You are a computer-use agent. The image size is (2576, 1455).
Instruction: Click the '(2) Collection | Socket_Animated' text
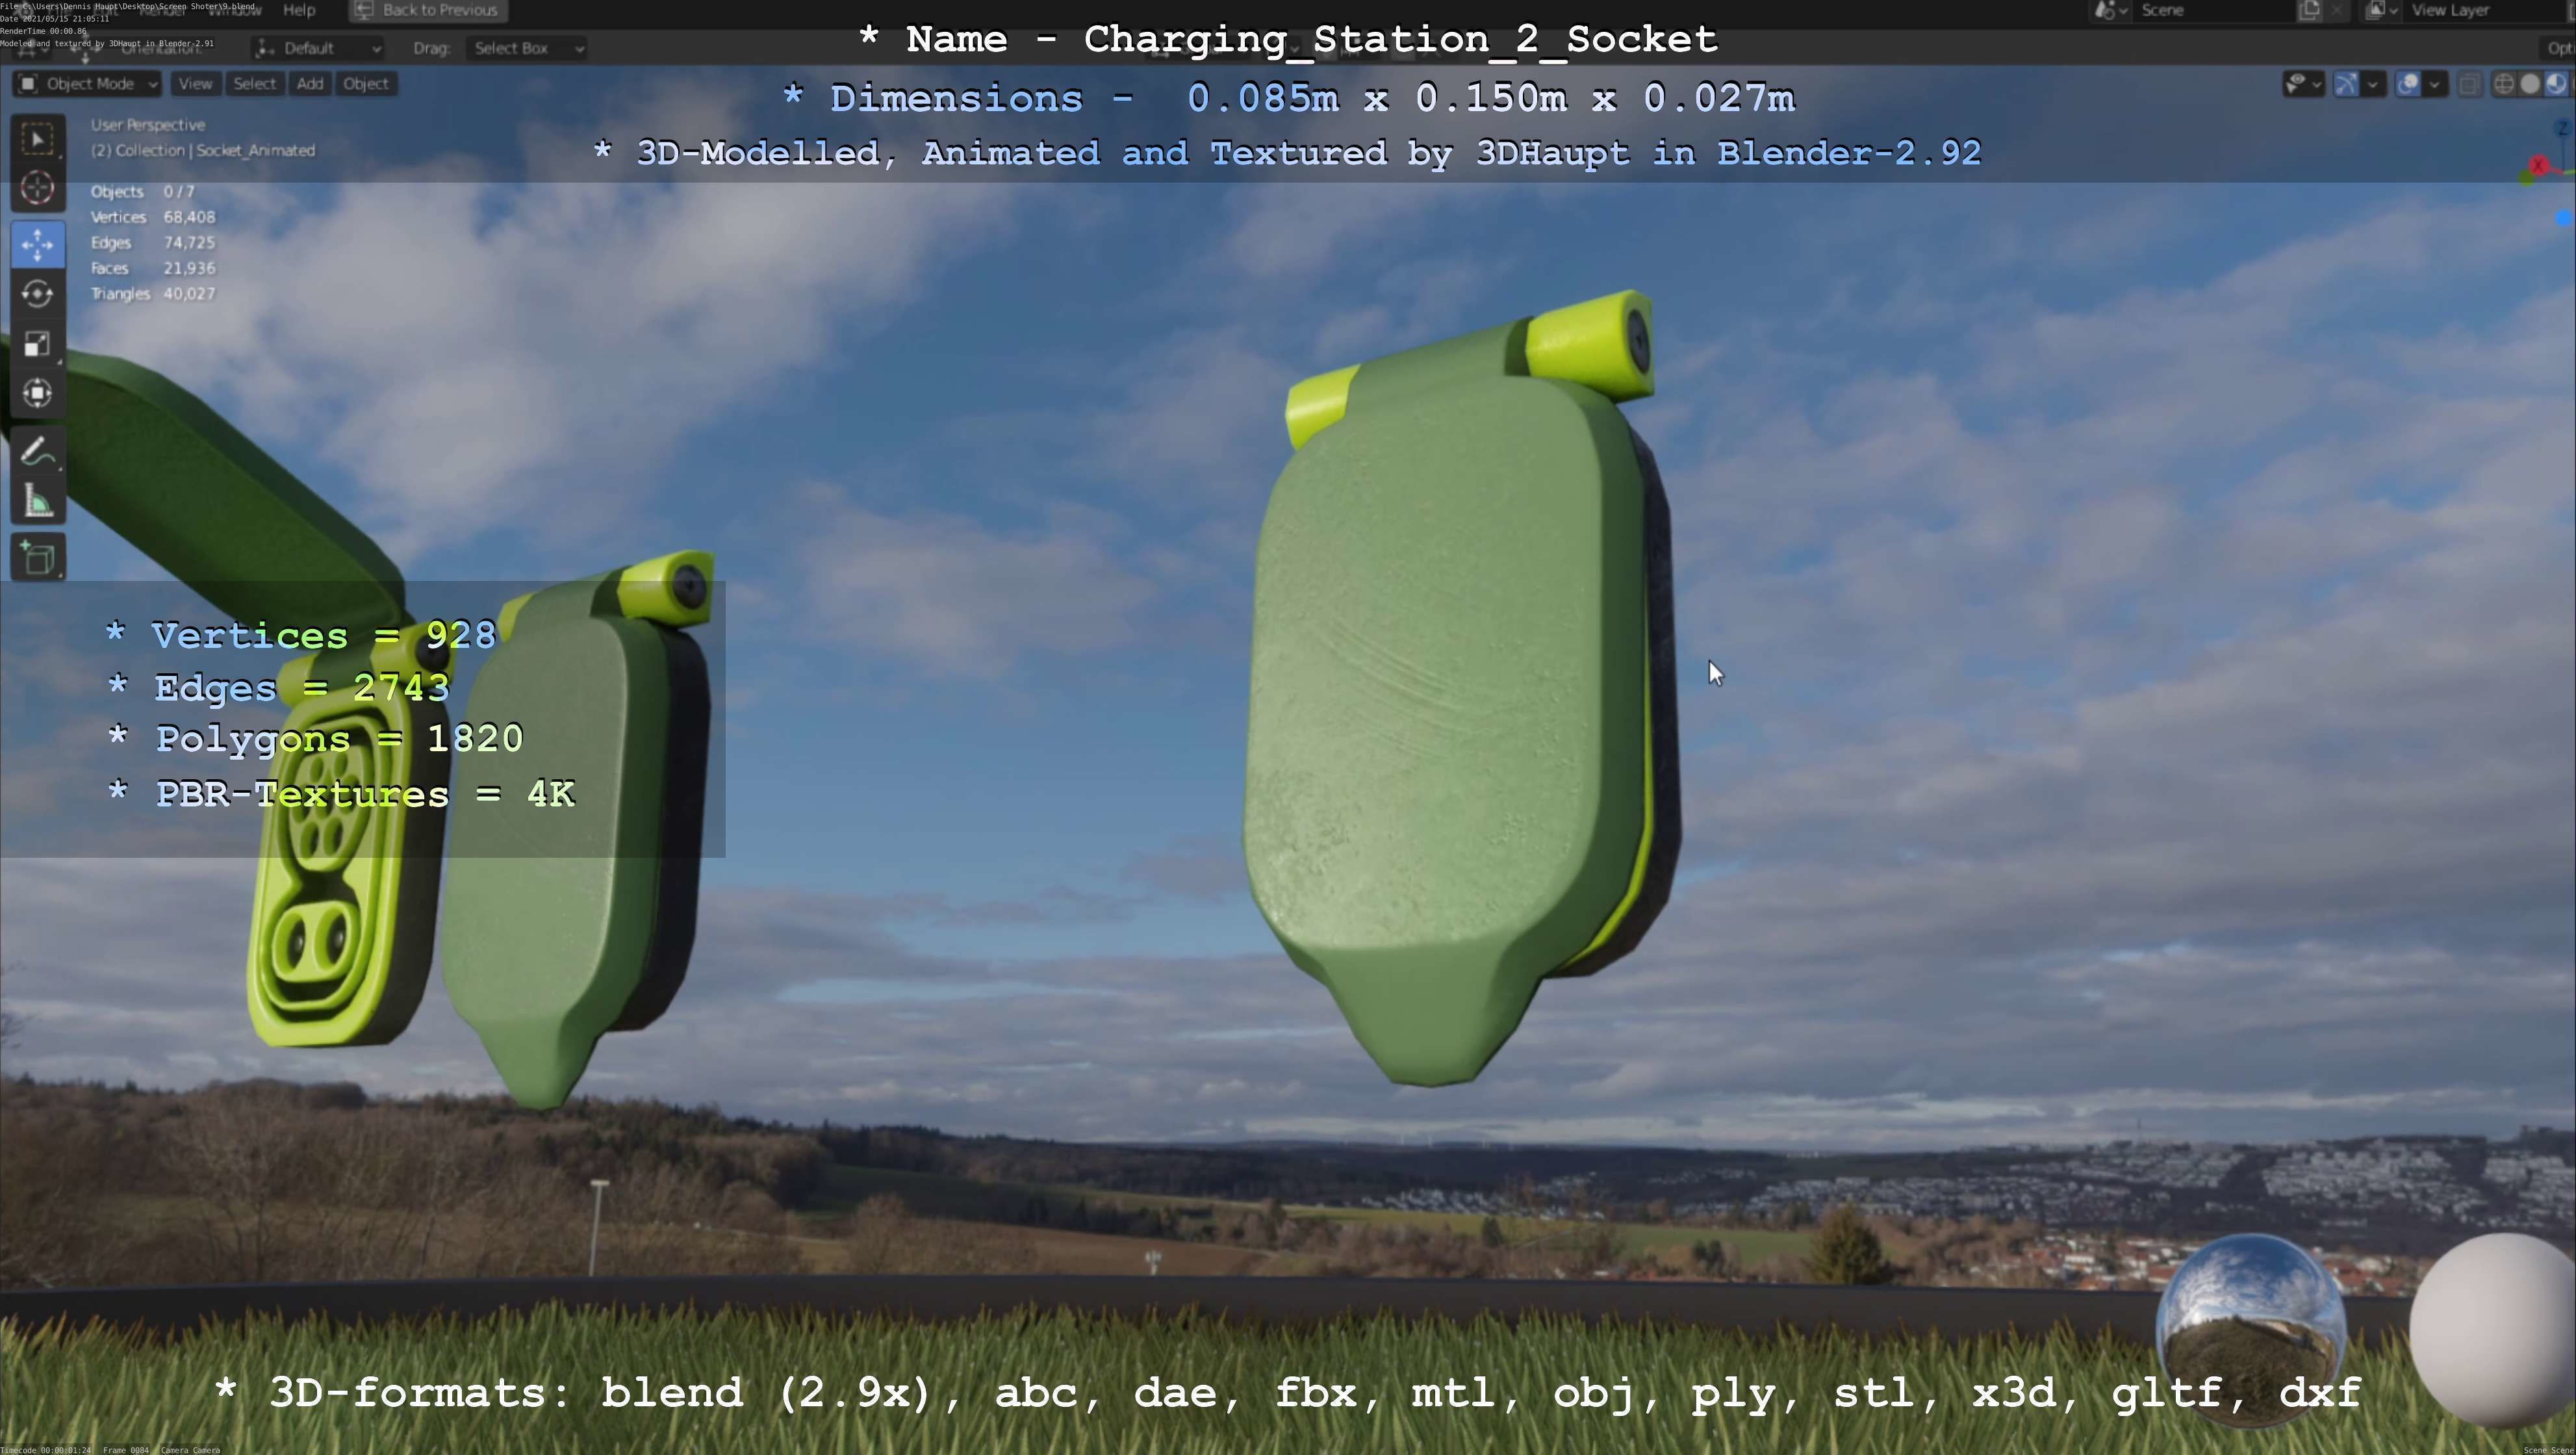coord(203,150)
